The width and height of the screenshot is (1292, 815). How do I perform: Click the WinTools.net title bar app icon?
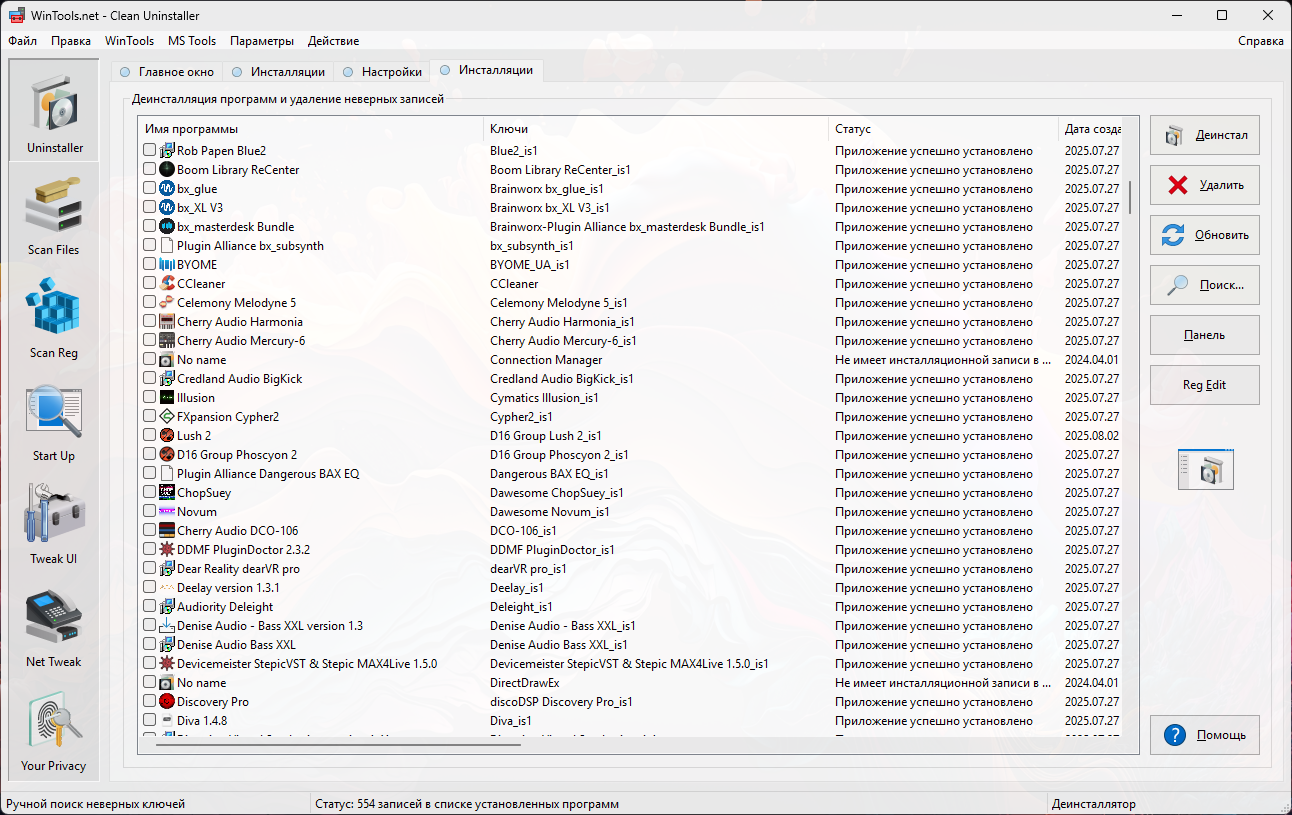pos(15,15)
